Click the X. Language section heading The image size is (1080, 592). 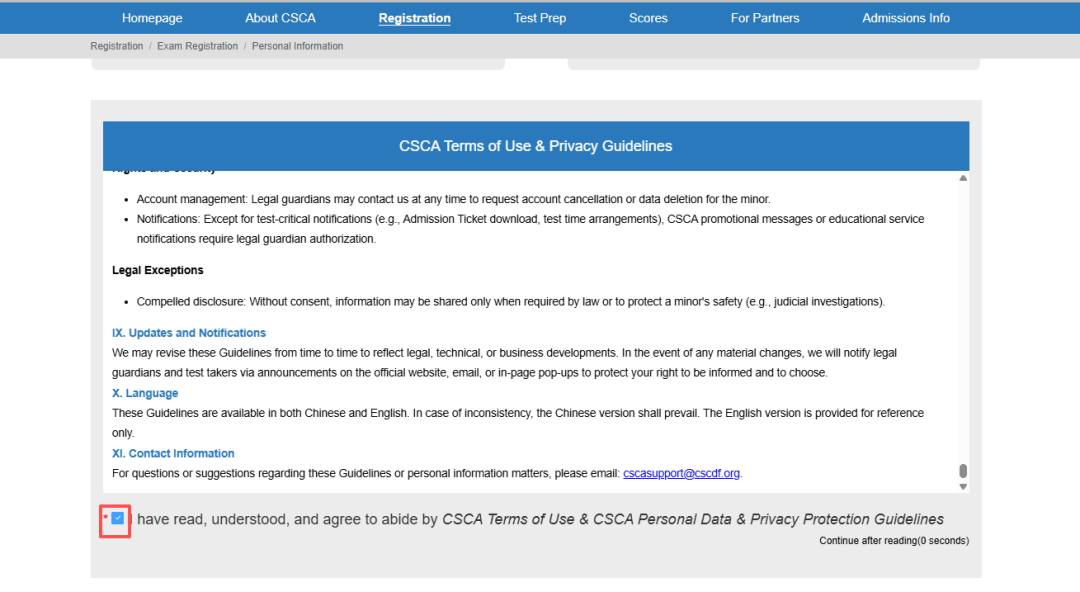[145, 393]
